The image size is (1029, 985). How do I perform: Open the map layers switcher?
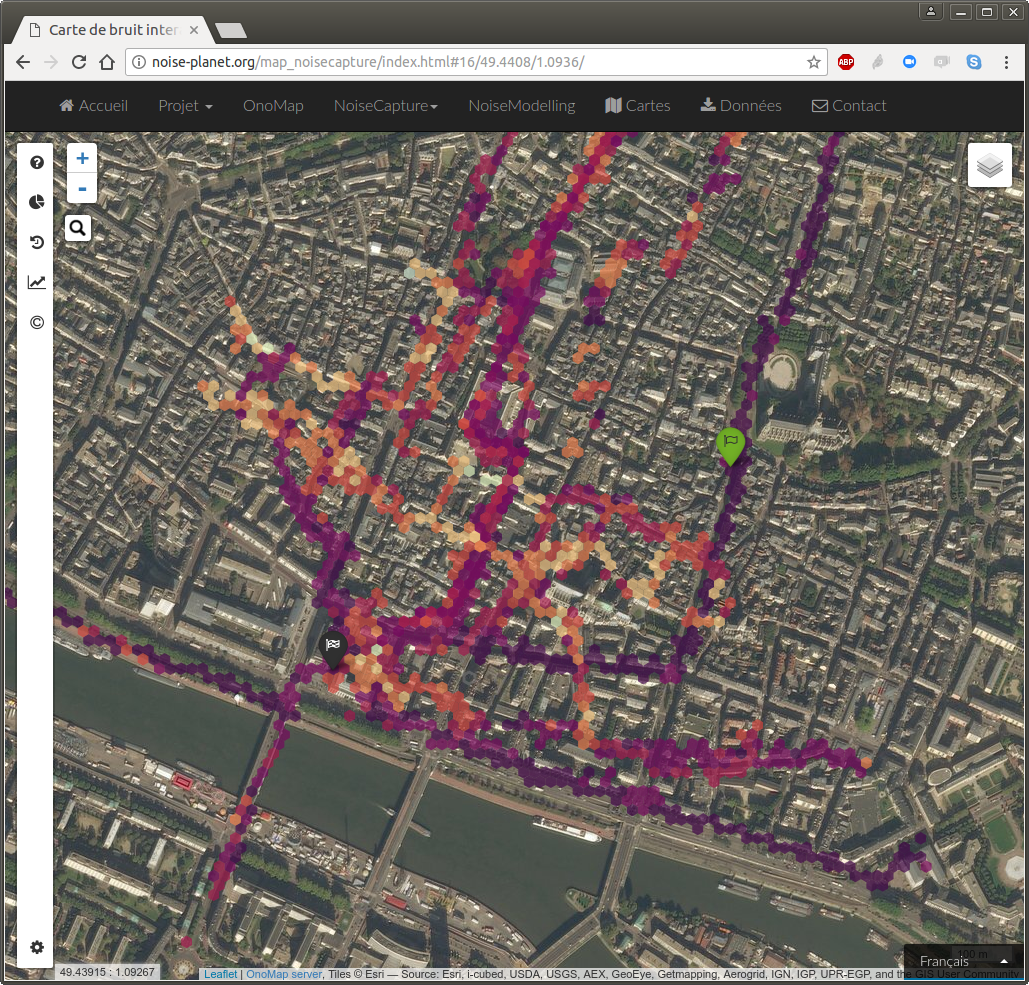click(990, 165)
